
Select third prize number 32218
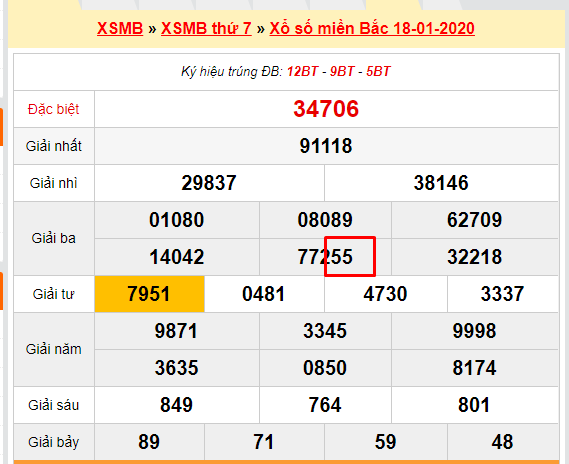tap(474, 257)
